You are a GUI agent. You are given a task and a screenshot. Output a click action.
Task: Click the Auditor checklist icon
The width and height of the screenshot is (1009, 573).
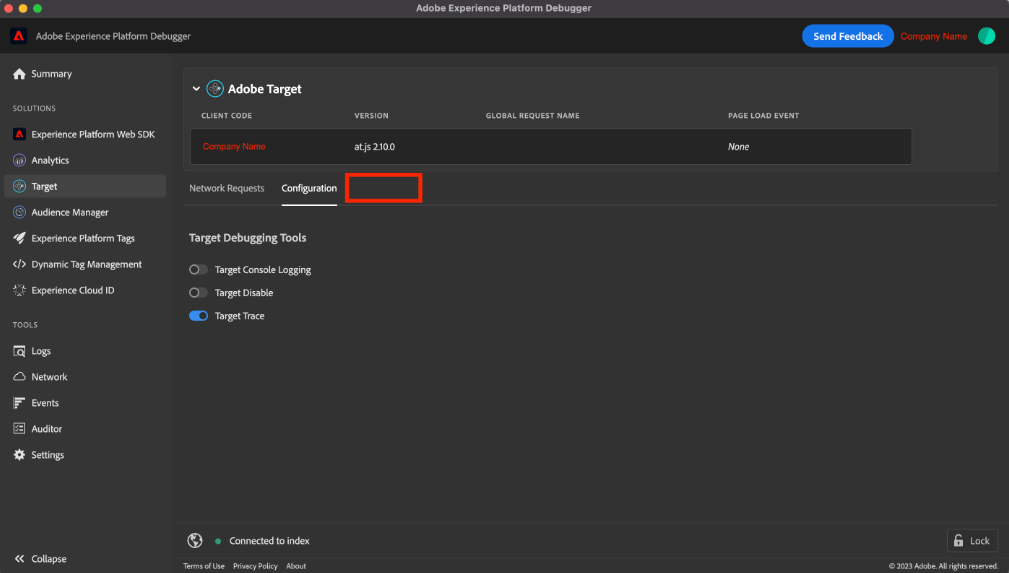pos(19,429)
